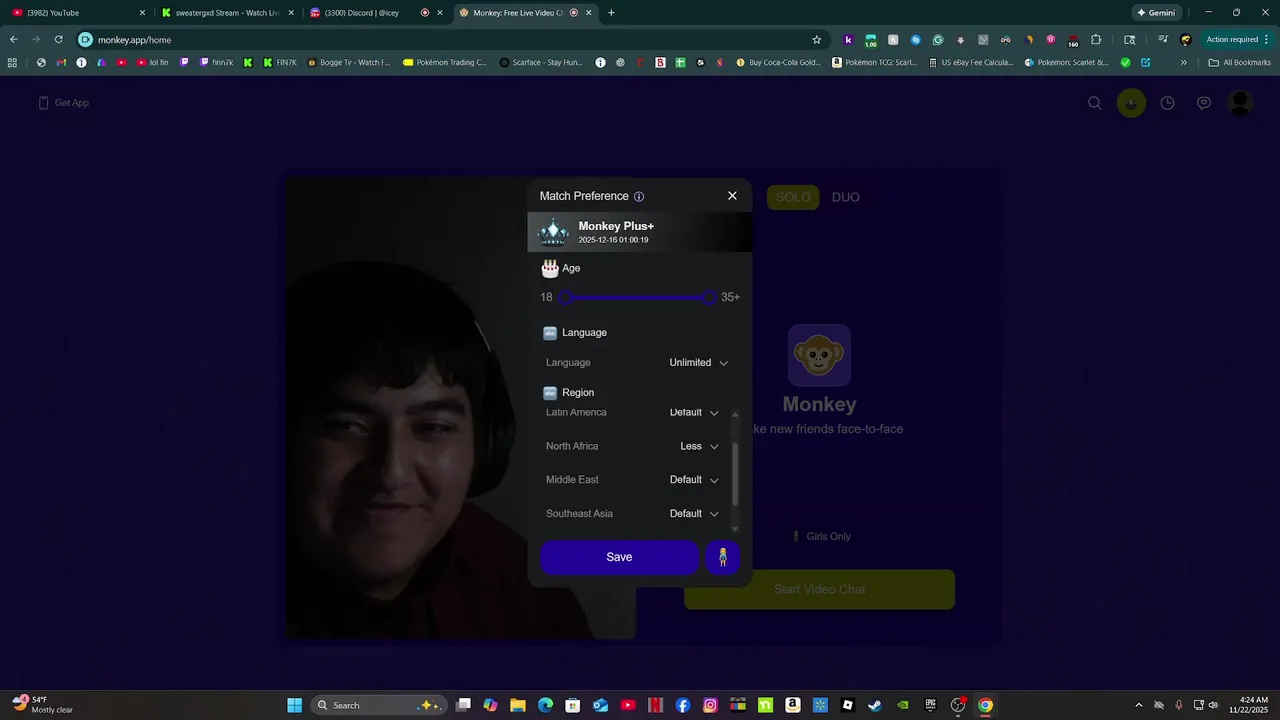The height and width of the screenshot is (720, 1280).
Task: Close the Match Preference dialog
Action: click(x=732, y=196)
